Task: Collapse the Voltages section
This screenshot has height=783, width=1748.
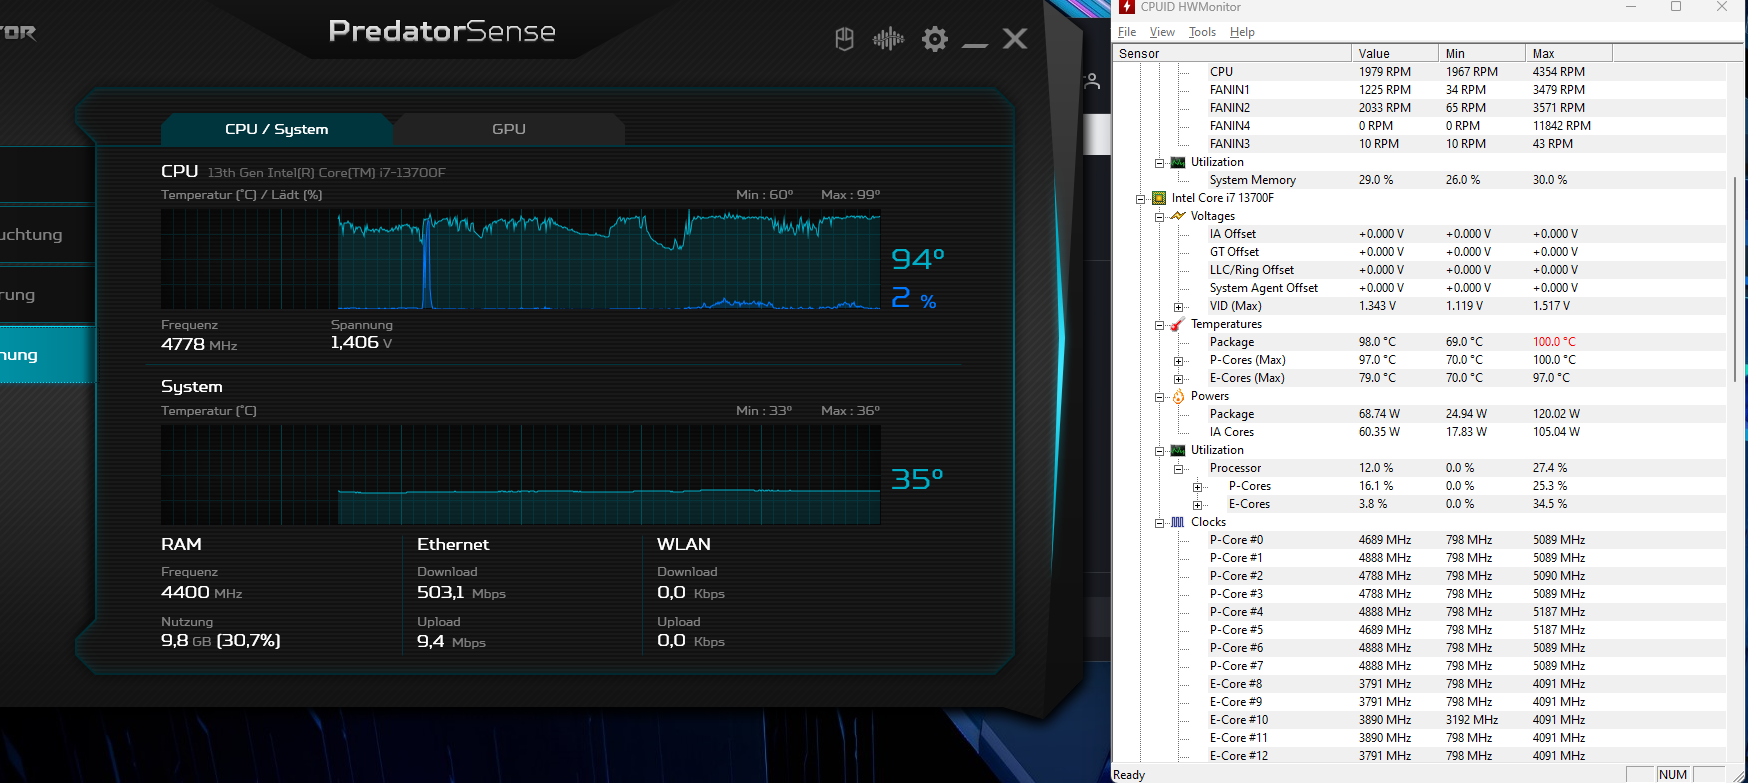Action: 1159,217
